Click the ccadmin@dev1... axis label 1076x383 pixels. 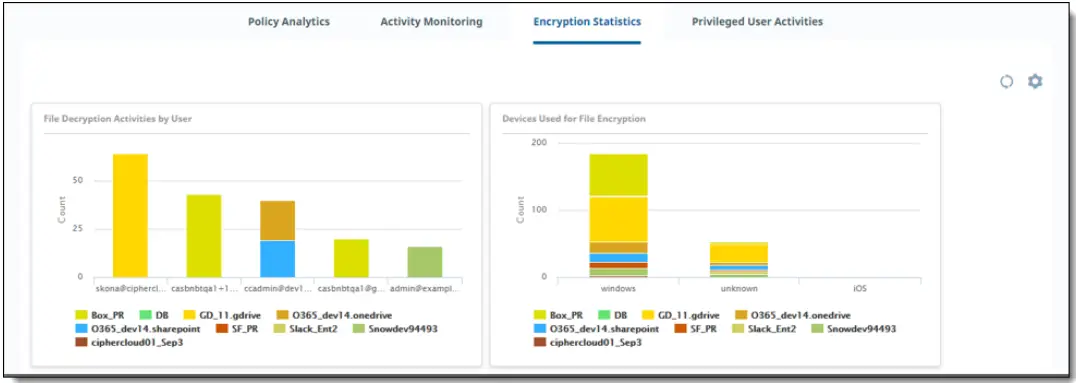[278, 289]
